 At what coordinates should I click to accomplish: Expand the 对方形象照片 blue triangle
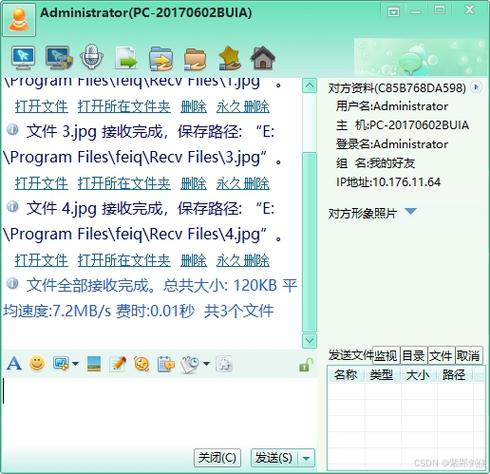(411, 211)
